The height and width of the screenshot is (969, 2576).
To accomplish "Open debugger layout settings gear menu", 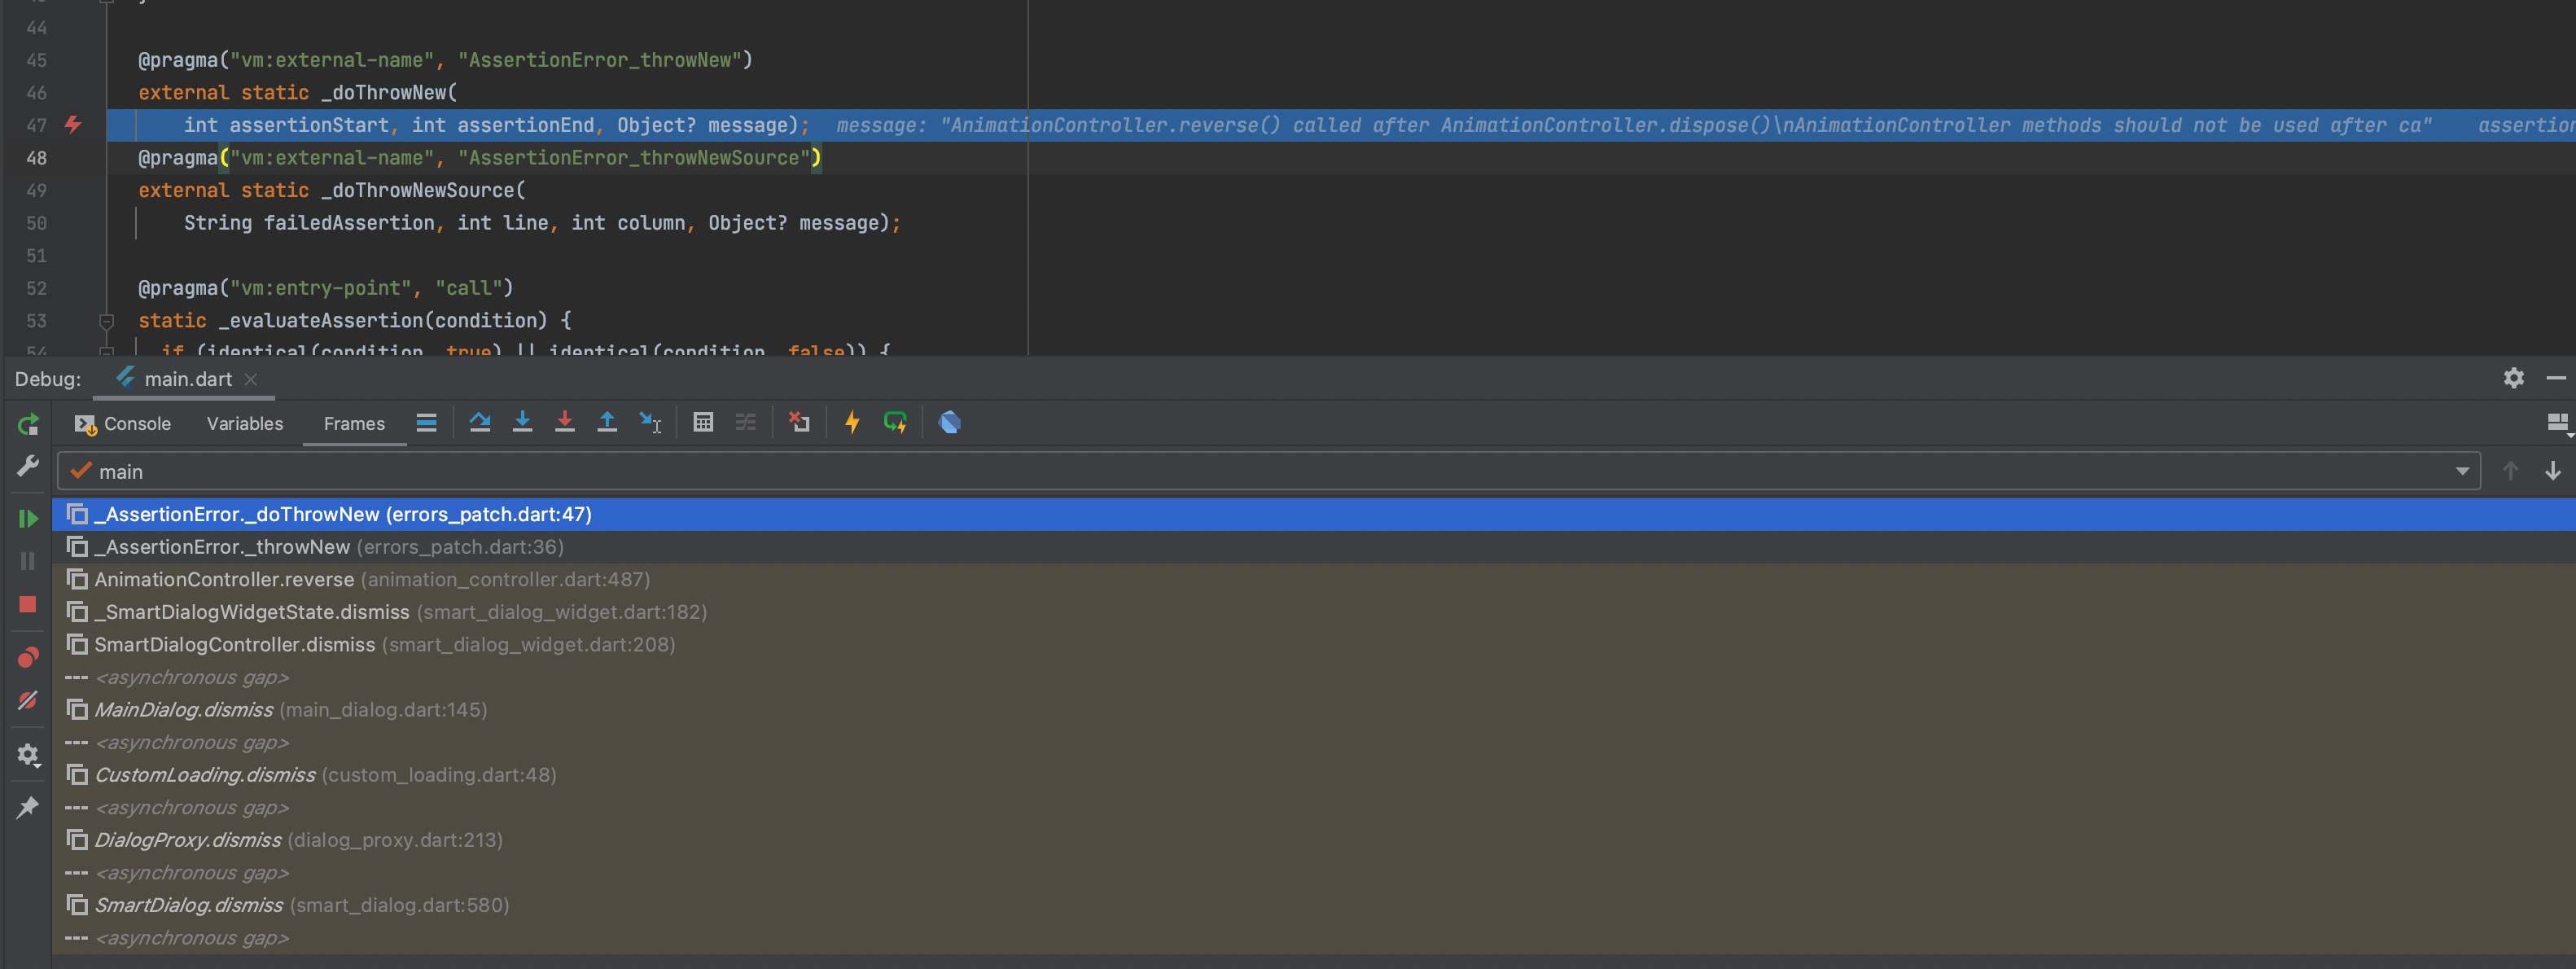I will [2513, 378].
